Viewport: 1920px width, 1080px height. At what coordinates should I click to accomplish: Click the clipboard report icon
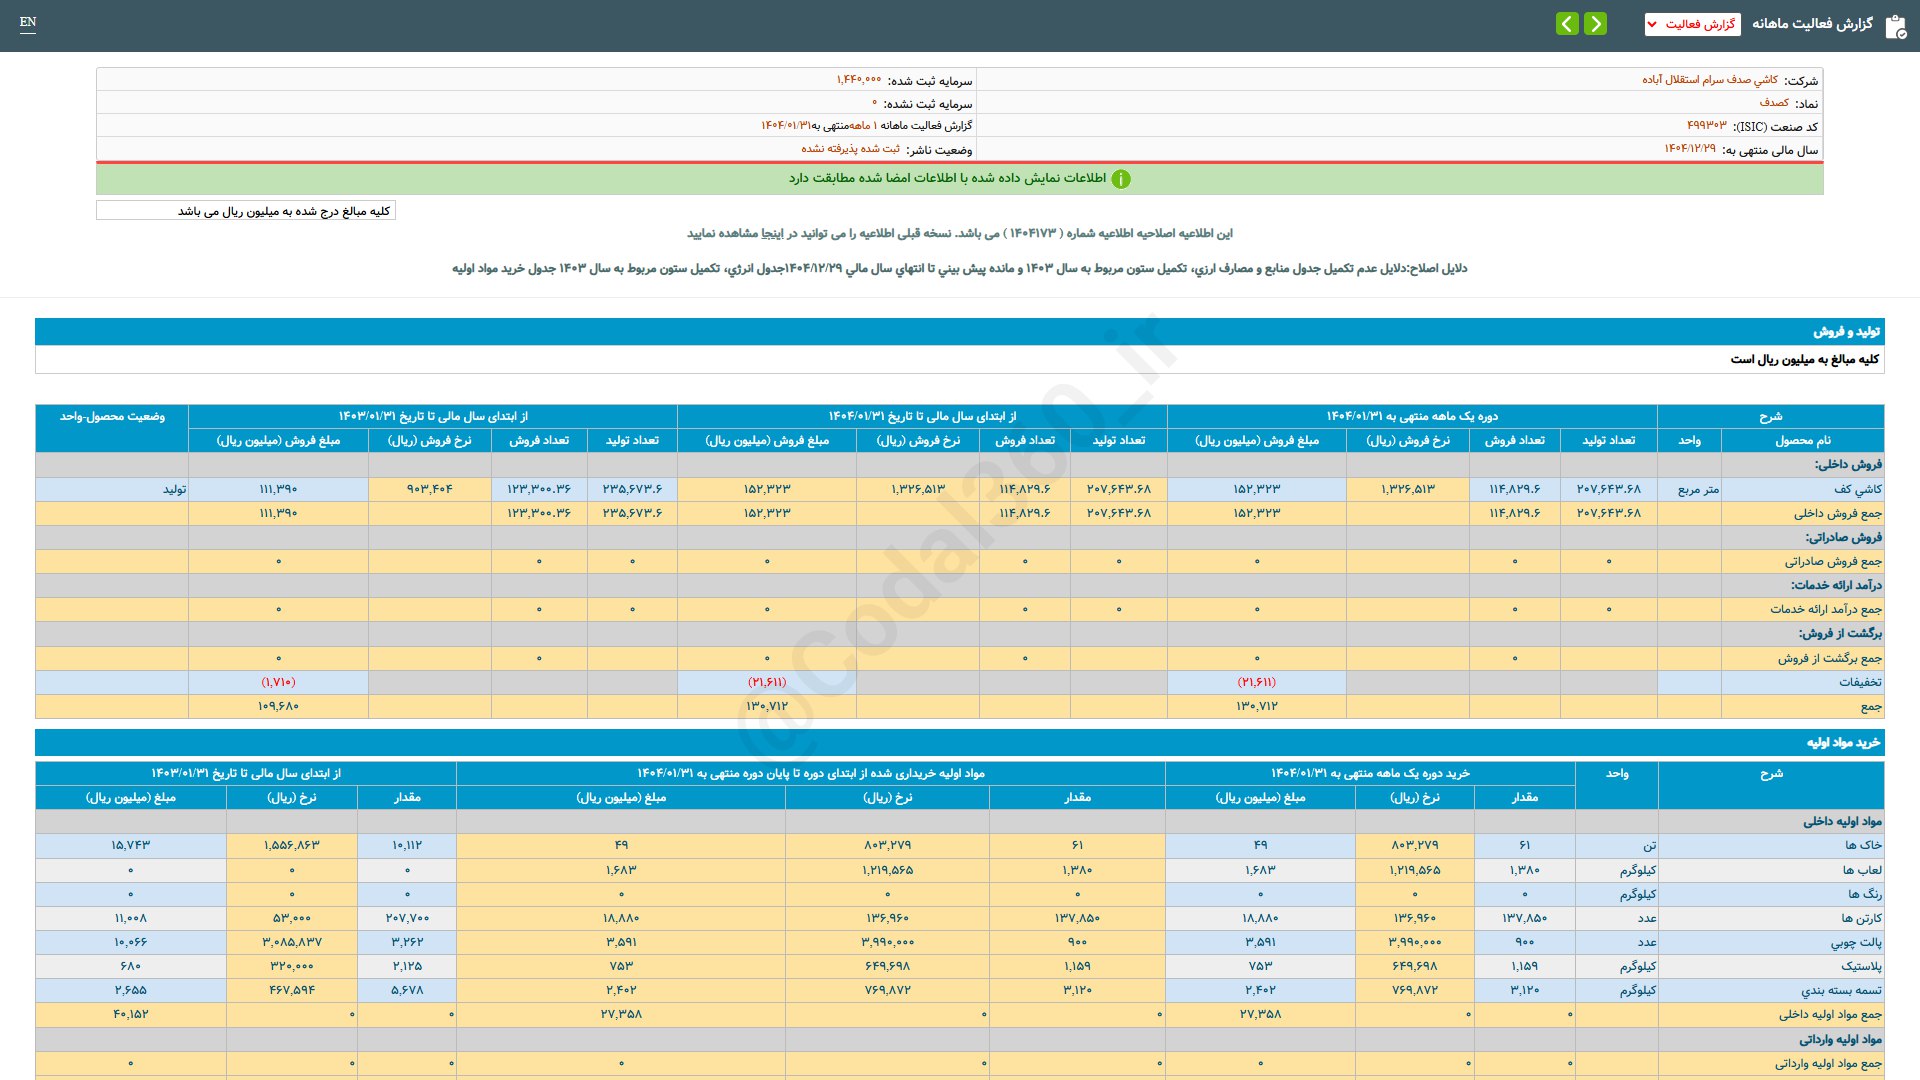(x=1895, y=27)
